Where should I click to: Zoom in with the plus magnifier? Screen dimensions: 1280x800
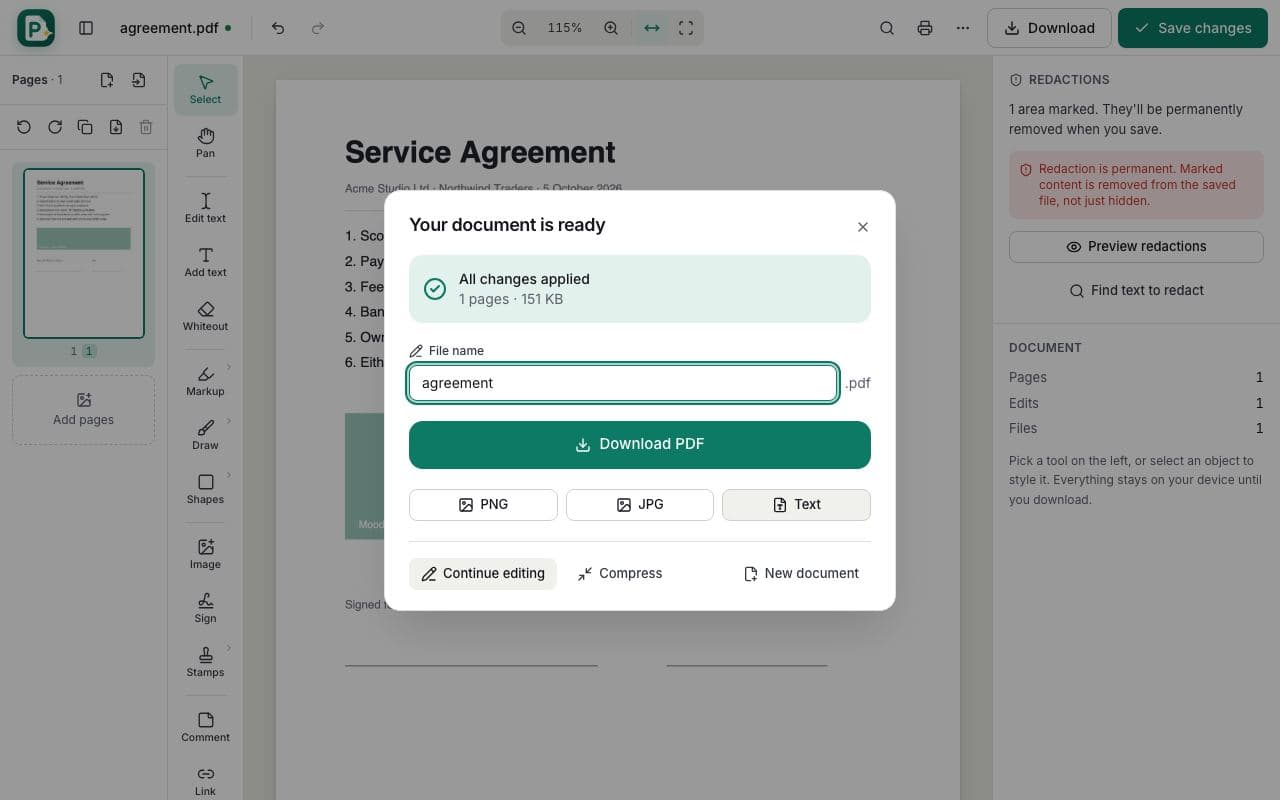click(611, 28)
